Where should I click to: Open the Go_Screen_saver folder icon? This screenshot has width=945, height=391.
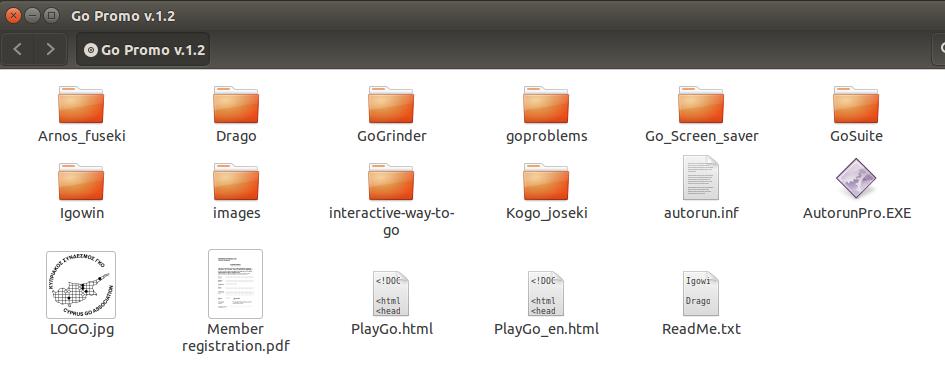pos(702,105)
